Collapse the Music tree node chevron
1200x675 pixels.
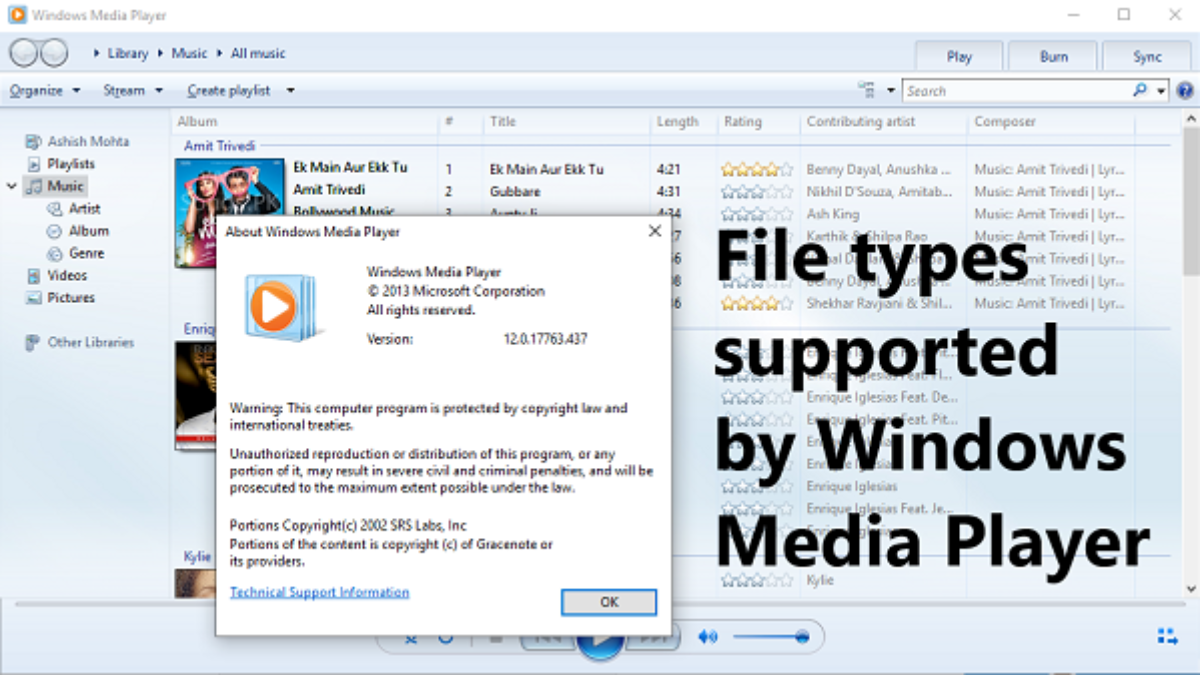tap(12, 186)
